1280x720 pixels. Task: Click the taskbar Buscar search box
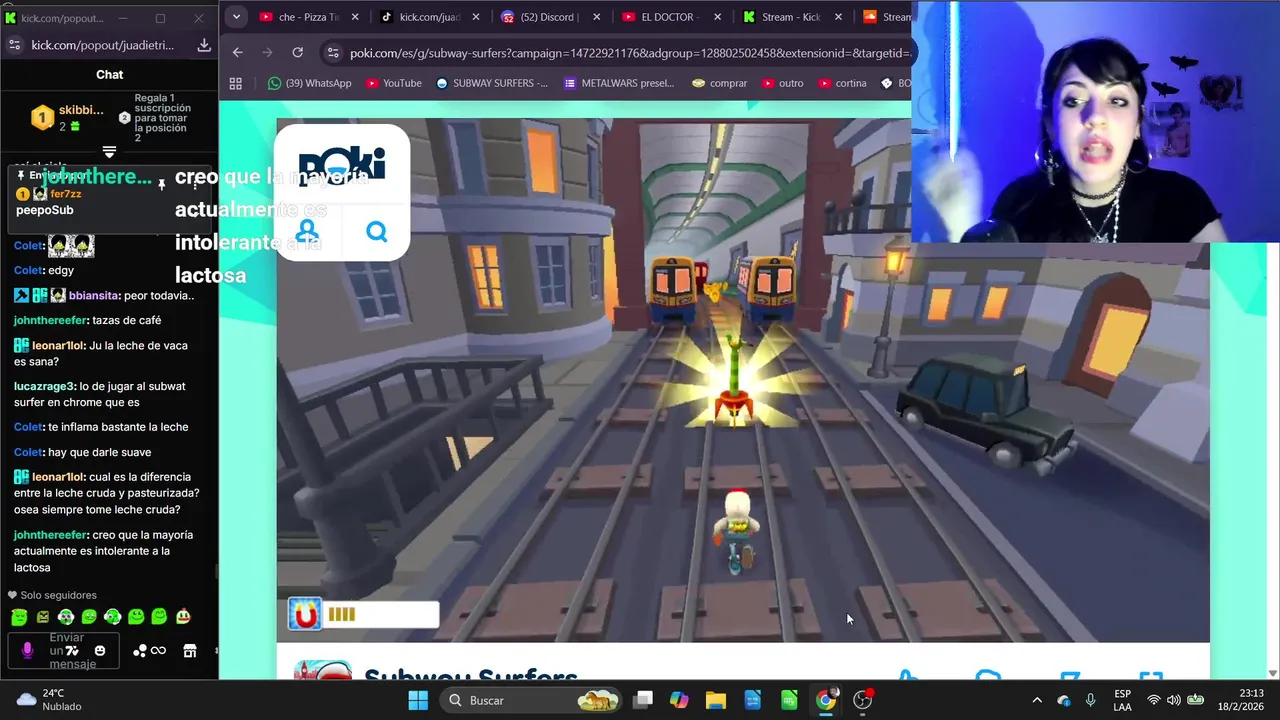533,700
